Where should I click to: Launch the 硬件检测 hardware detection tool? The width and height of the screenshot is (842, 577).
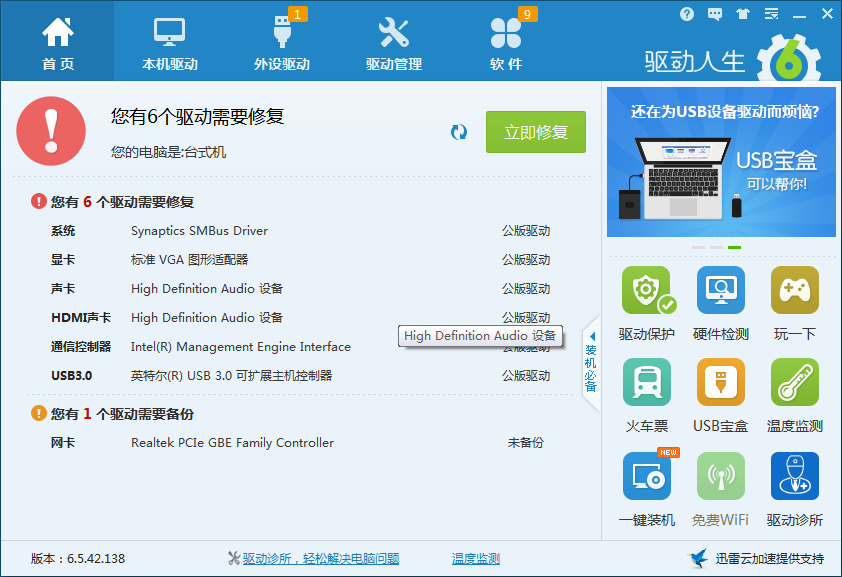click(x=721, y=292)
